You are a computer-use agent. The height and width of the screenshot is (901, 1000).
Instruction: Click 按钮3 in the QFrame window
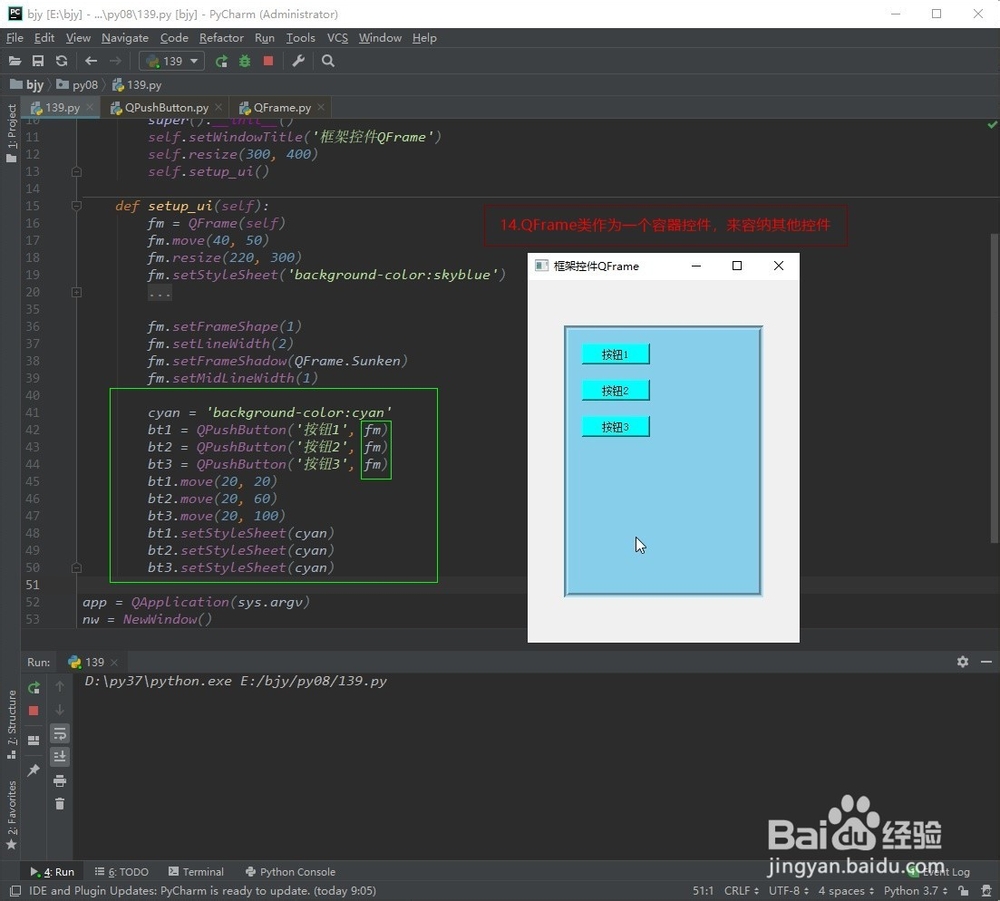(x=615, y=427)
